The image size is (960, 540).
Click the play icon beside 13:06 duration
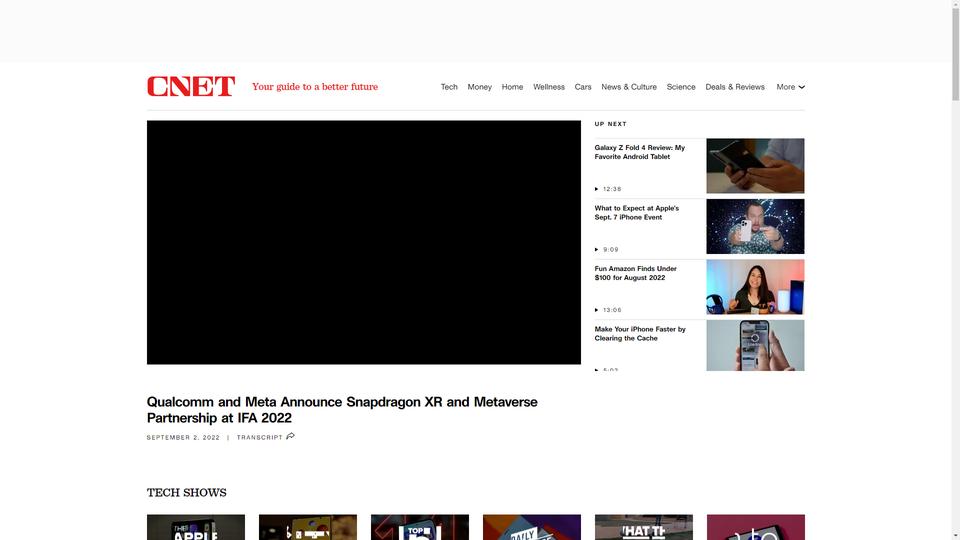596,310
